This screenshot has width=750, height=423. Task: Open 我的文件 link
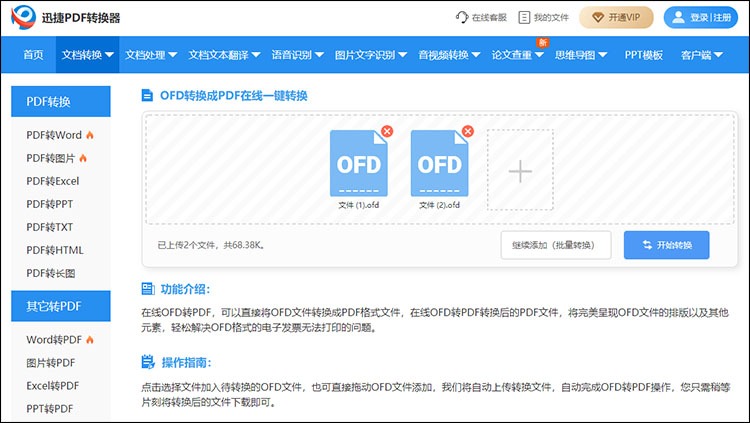click(544, 17)
